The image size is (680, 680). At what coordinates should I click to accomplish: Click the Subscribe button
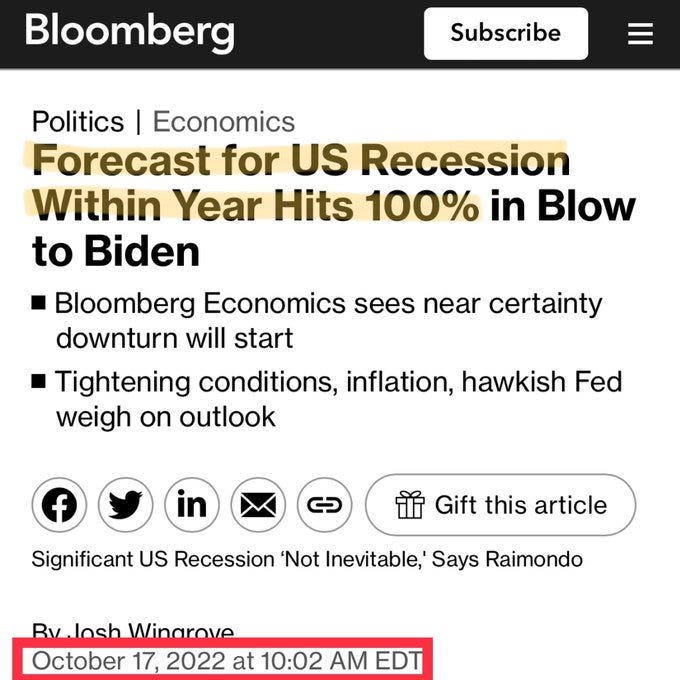coord(506,33)
